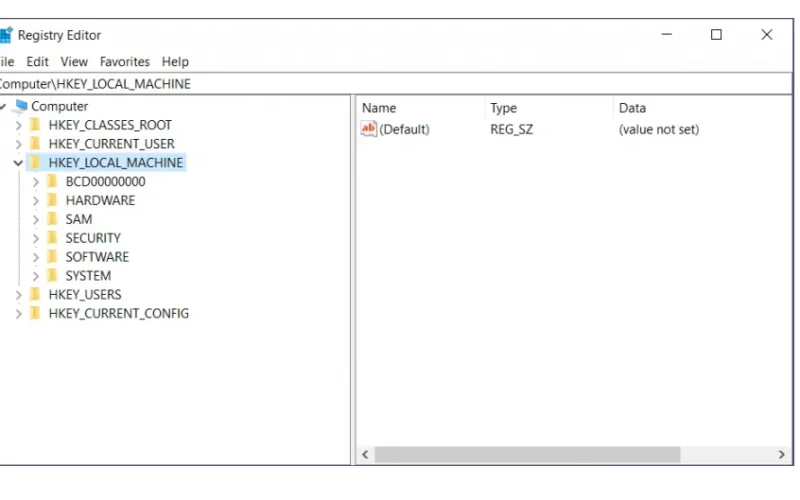Screen dimensions: 800x500
Task: Click the horizontal scrollbar thumb
Action: [527, 455]
